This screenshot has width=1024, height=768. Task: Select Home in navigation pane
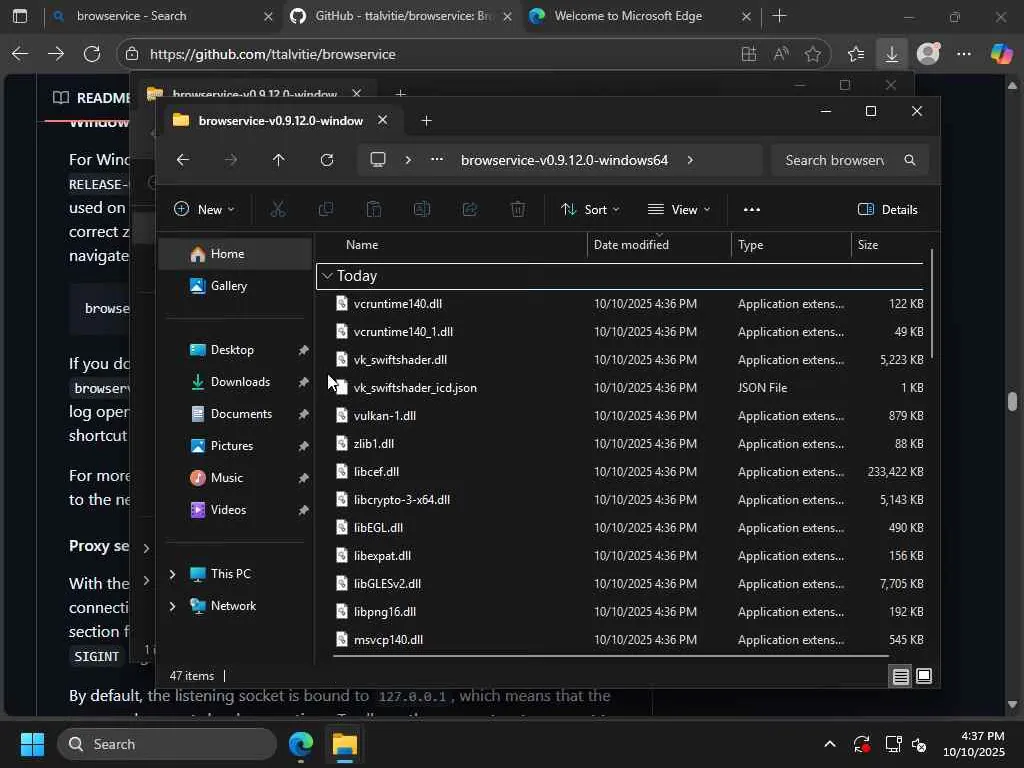[x=235, y=254]
